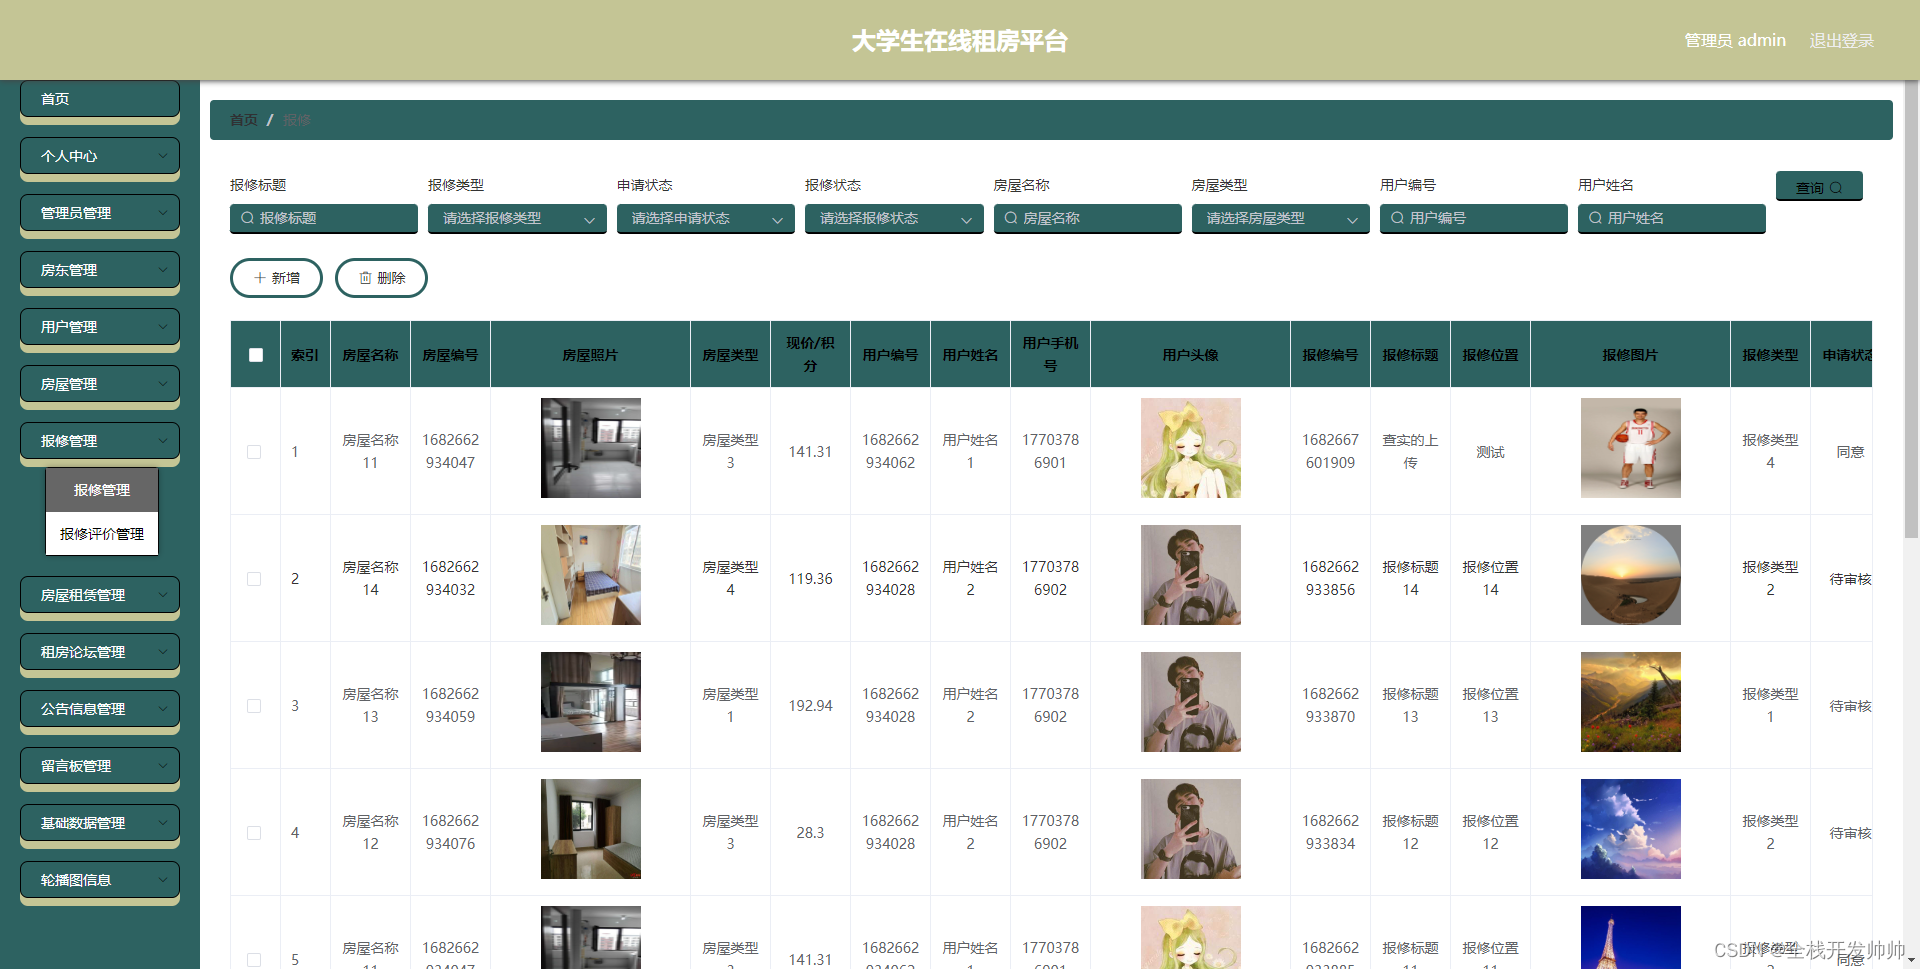Click the search icon inside the 用户编号 field
Image resolution: width=1920 pixels, height=969 pixels.
pyautogui.click(x=1399, y=218)
